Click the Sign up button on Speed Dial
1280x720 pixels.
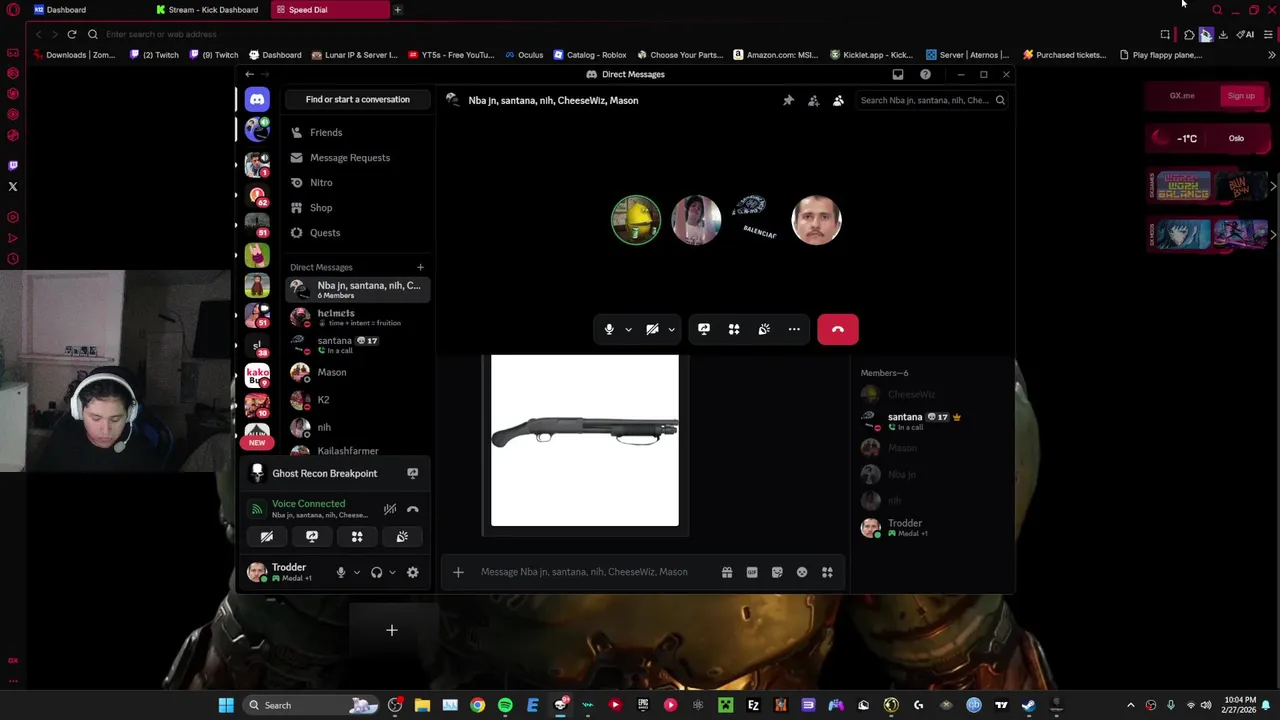pos(1241,96)
